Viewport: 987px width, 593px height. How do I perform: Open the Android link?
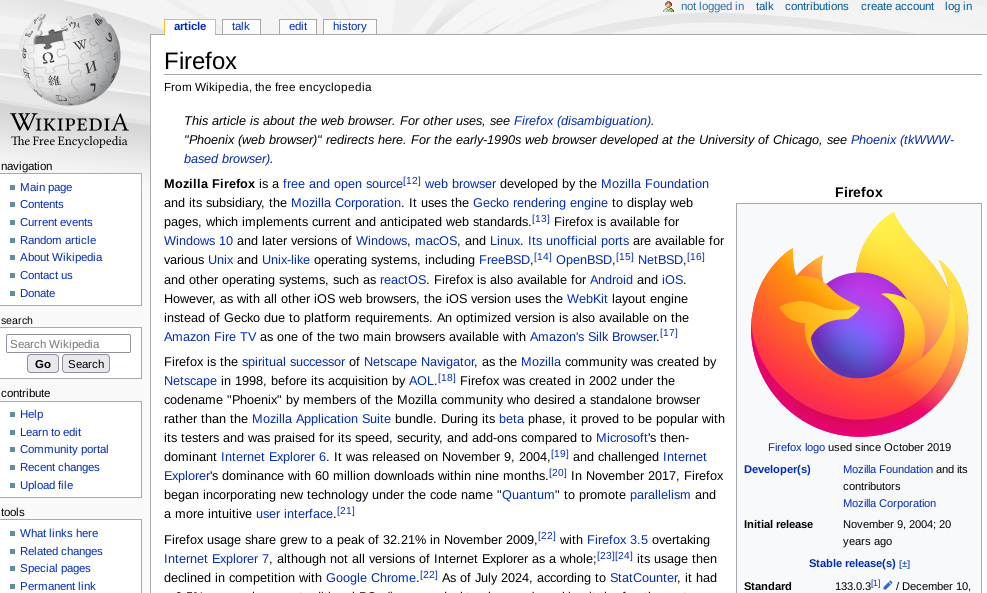611,280
